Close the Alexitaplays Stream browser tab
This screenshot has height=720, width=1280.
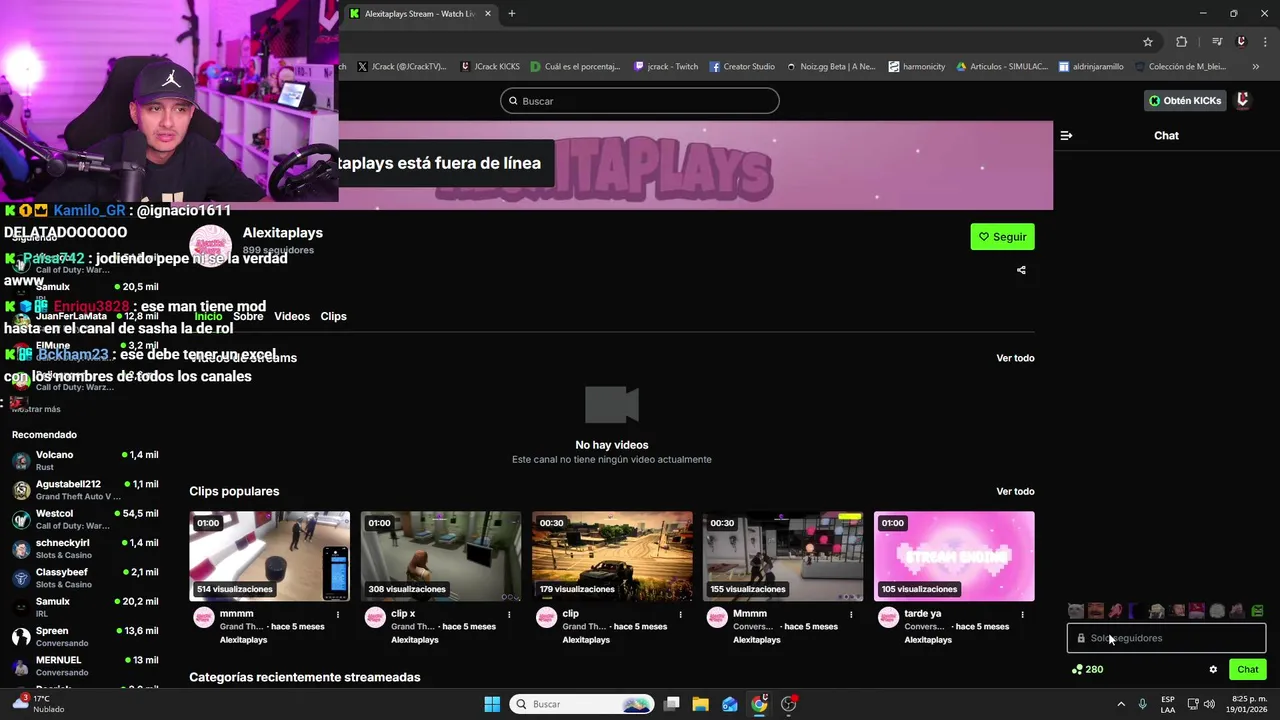tap(488, 14)
